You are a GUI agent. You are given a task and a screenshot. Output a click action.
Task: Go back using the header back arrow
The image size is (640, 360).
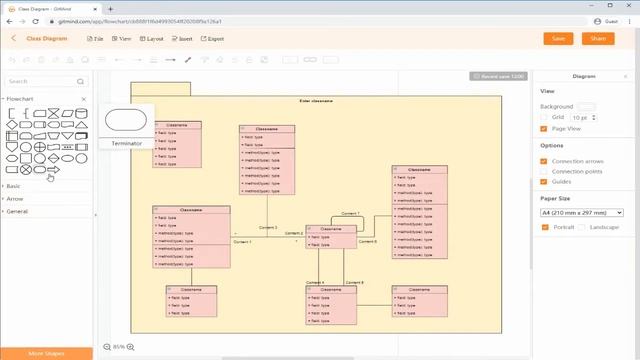[13, 38]
